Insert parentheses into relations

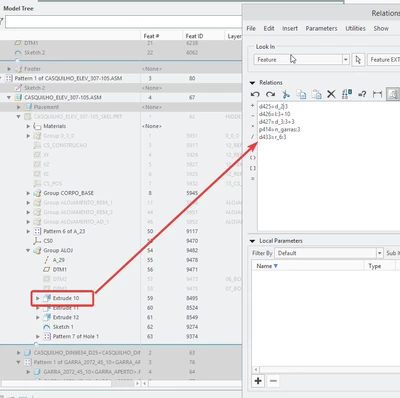pos(253,158)
